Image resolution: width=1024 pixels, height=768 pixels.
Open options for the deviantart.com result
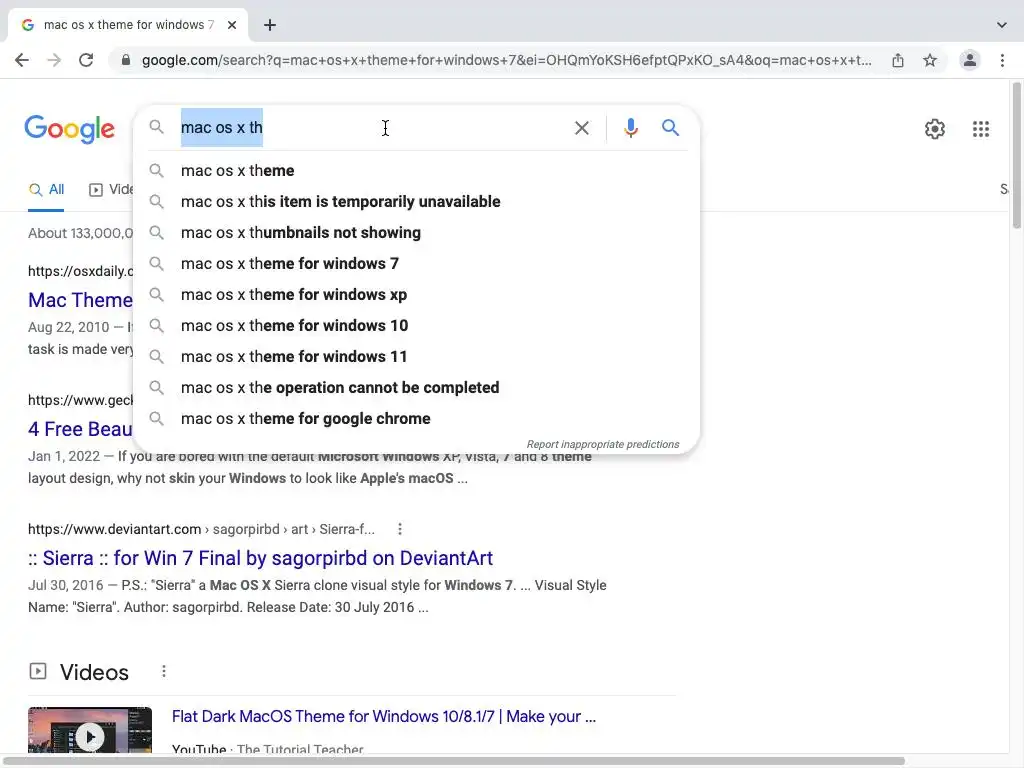tap(400, 529)
